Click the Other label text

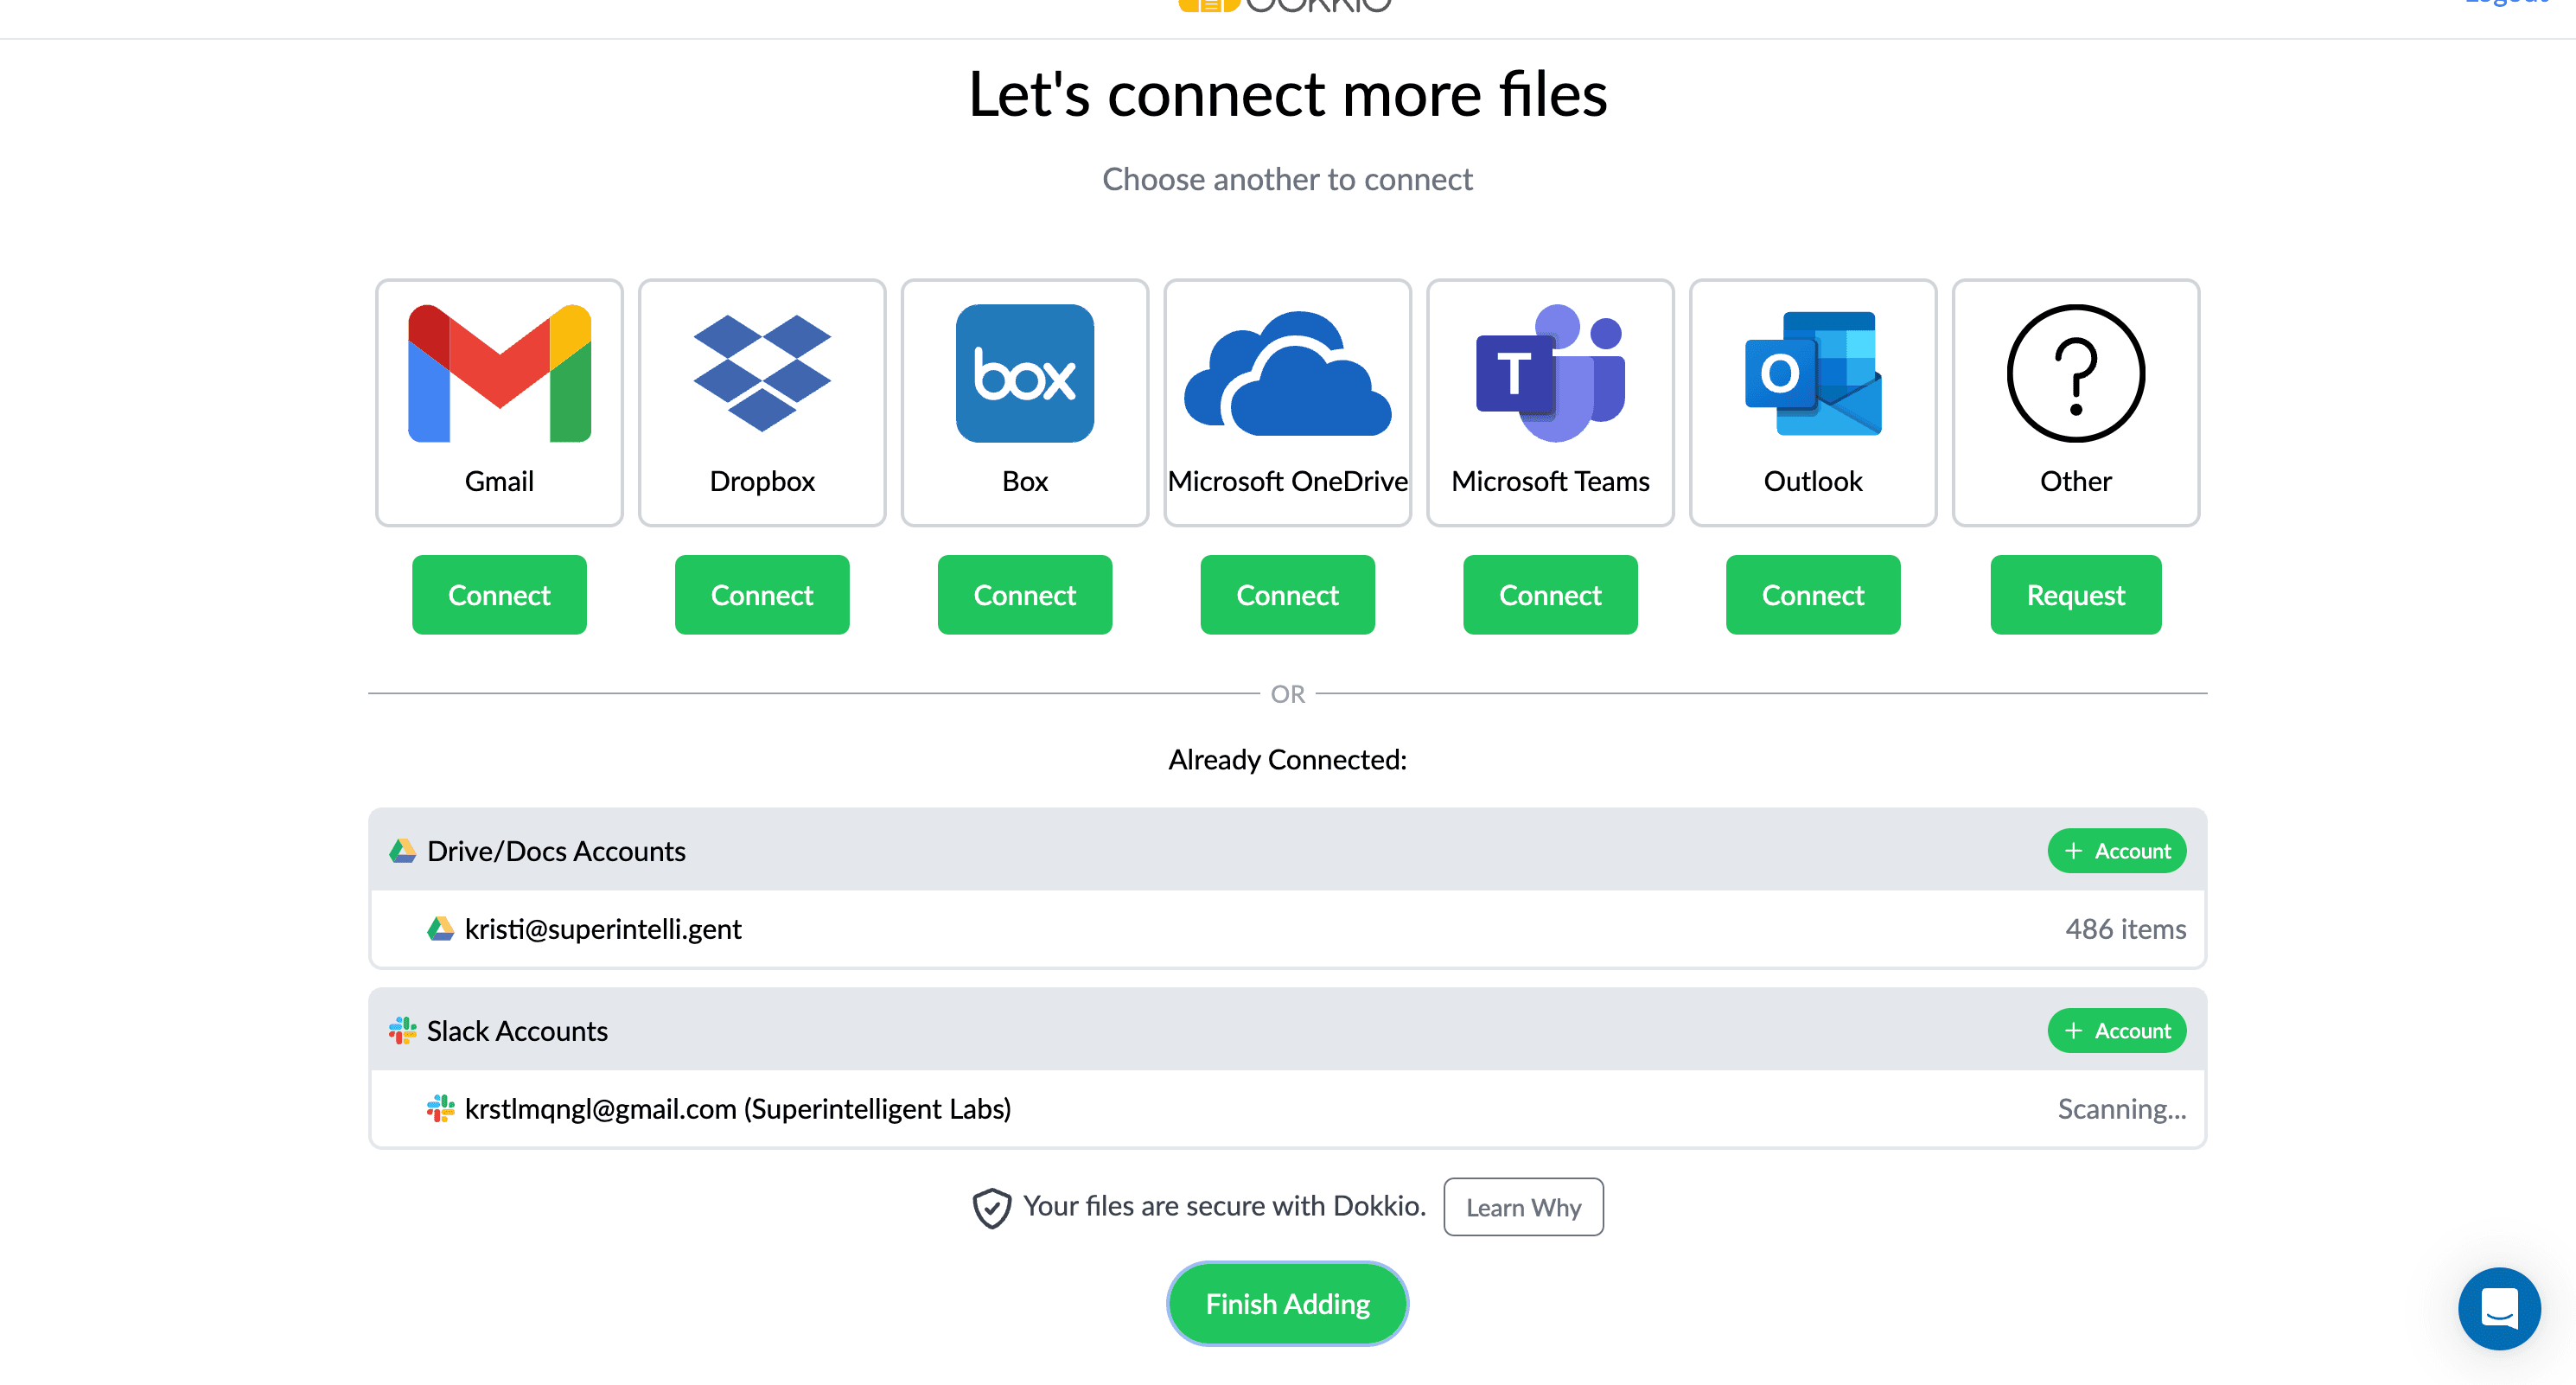click(x=2076, y=481)
